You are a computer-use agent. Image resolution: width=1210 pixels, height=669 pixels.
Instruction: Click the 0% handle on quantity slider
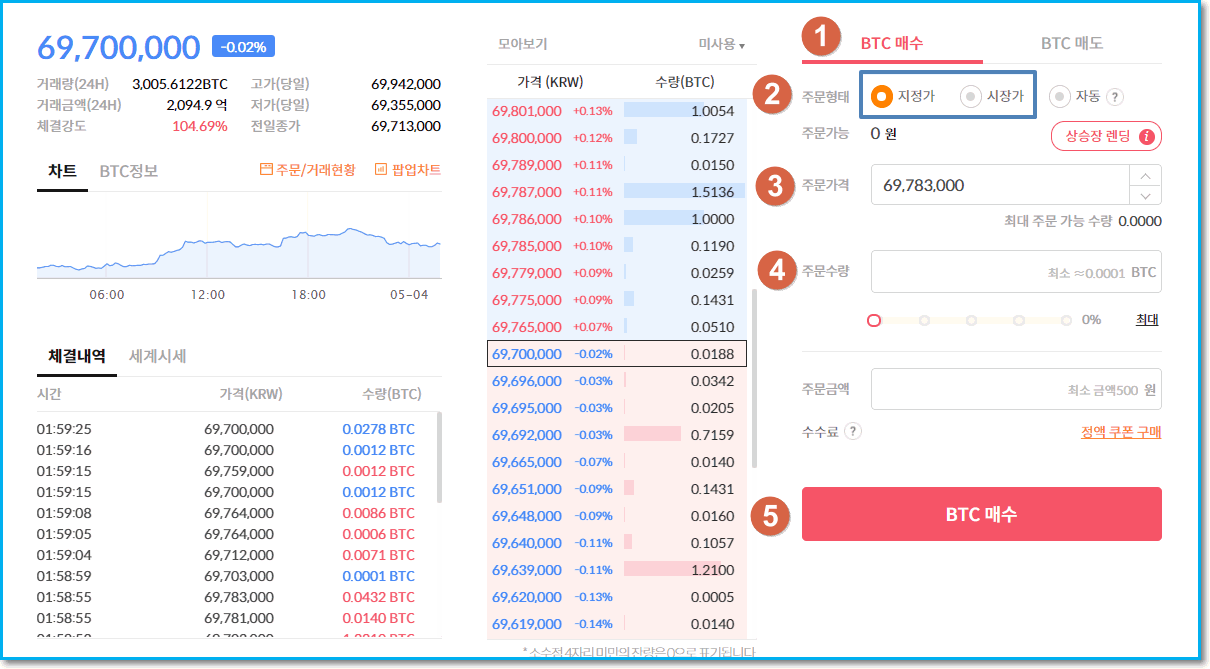point(874,320)
